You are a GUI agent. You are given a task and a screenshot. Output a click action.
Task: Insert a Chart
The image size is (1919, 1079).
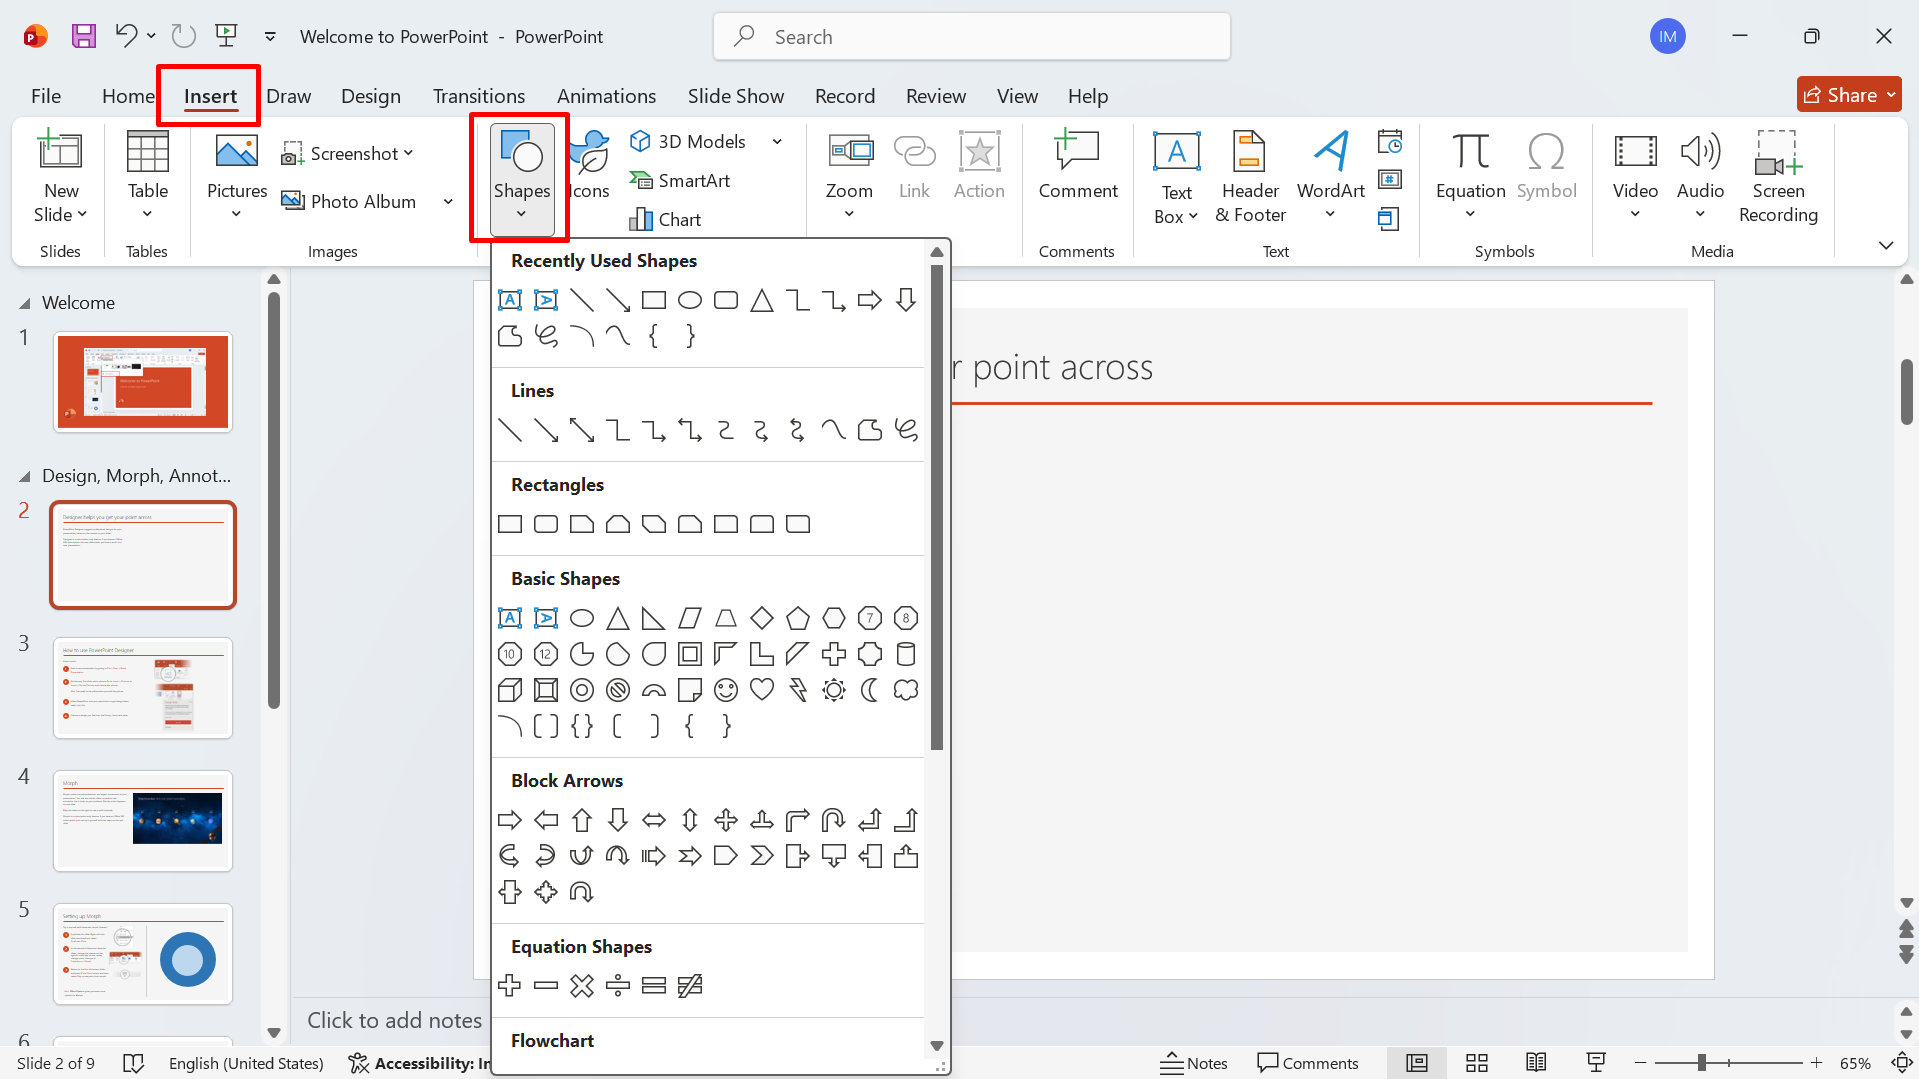665,219
